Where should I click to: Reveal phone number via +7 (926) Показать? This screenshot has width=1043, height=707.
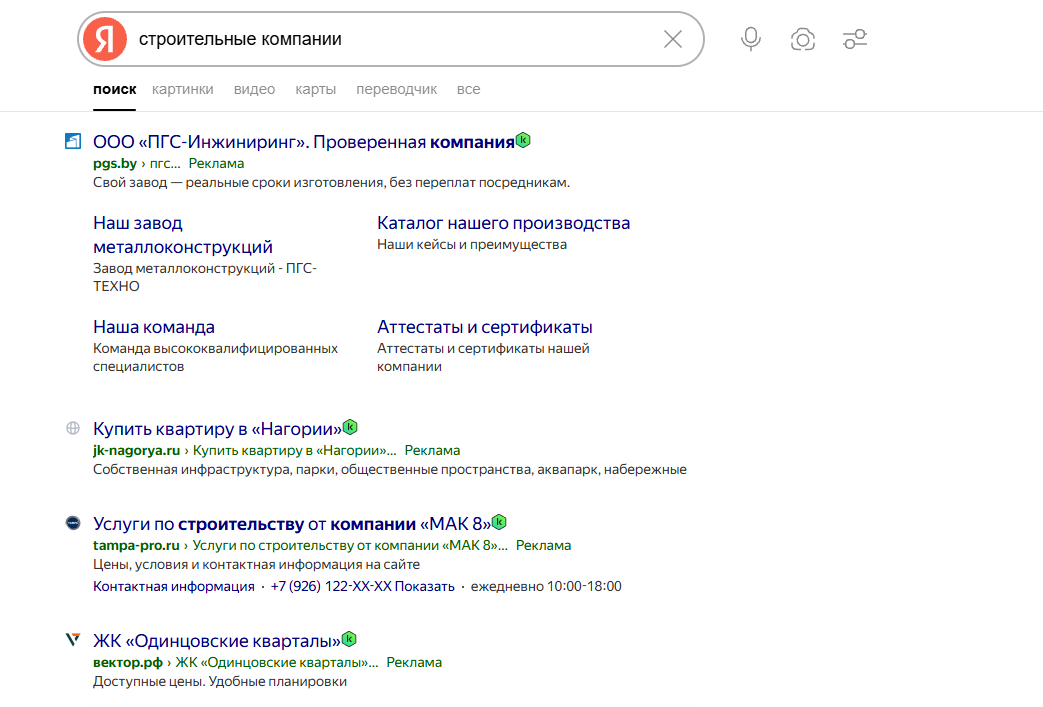tap(363, 587)
